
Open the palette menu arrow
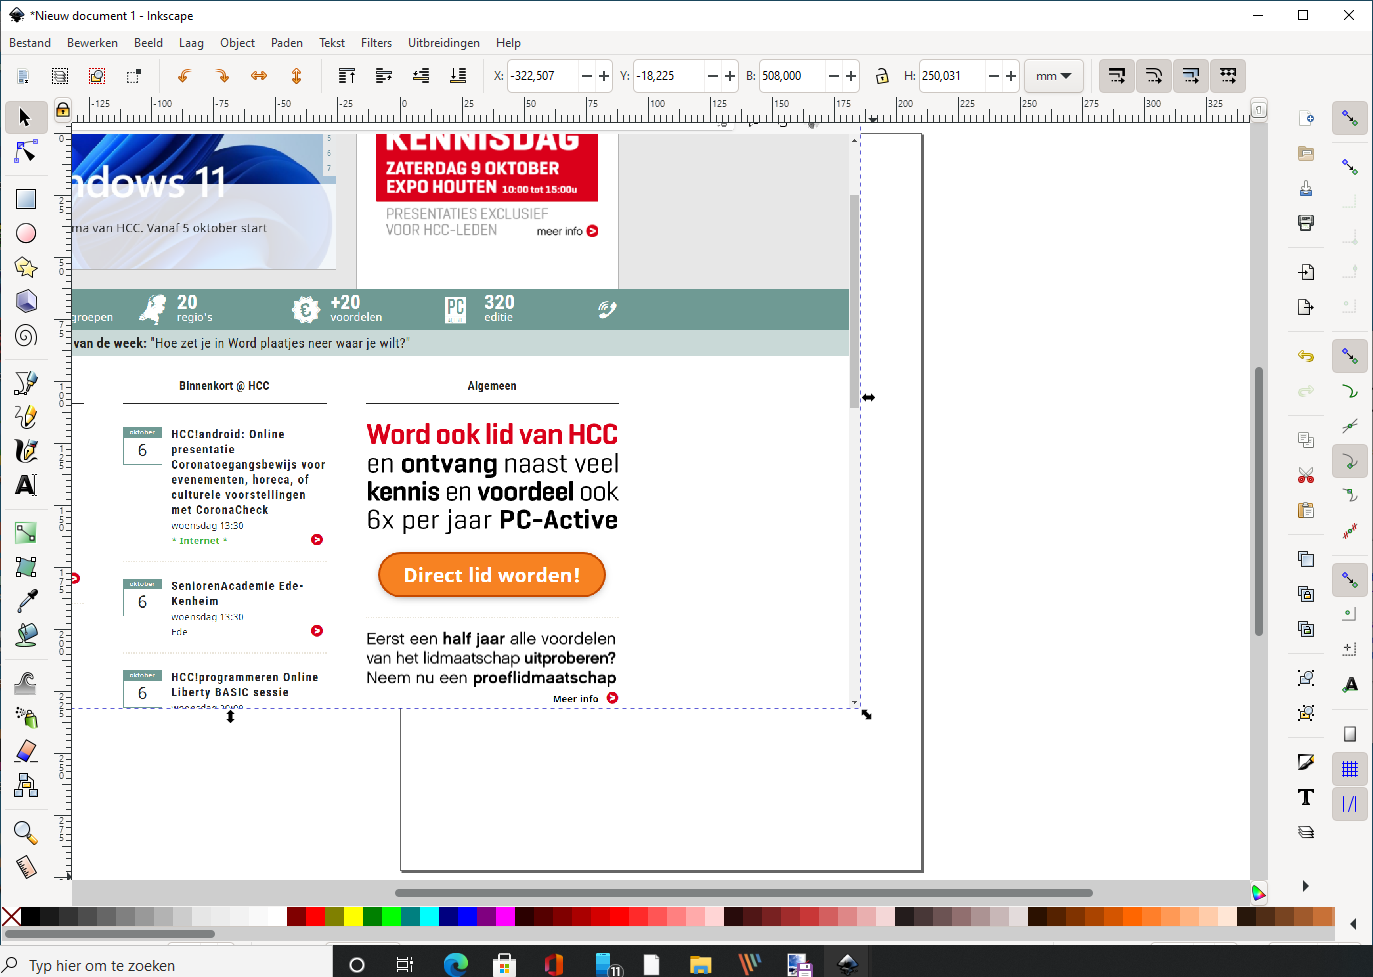[x=1353, y=924]
